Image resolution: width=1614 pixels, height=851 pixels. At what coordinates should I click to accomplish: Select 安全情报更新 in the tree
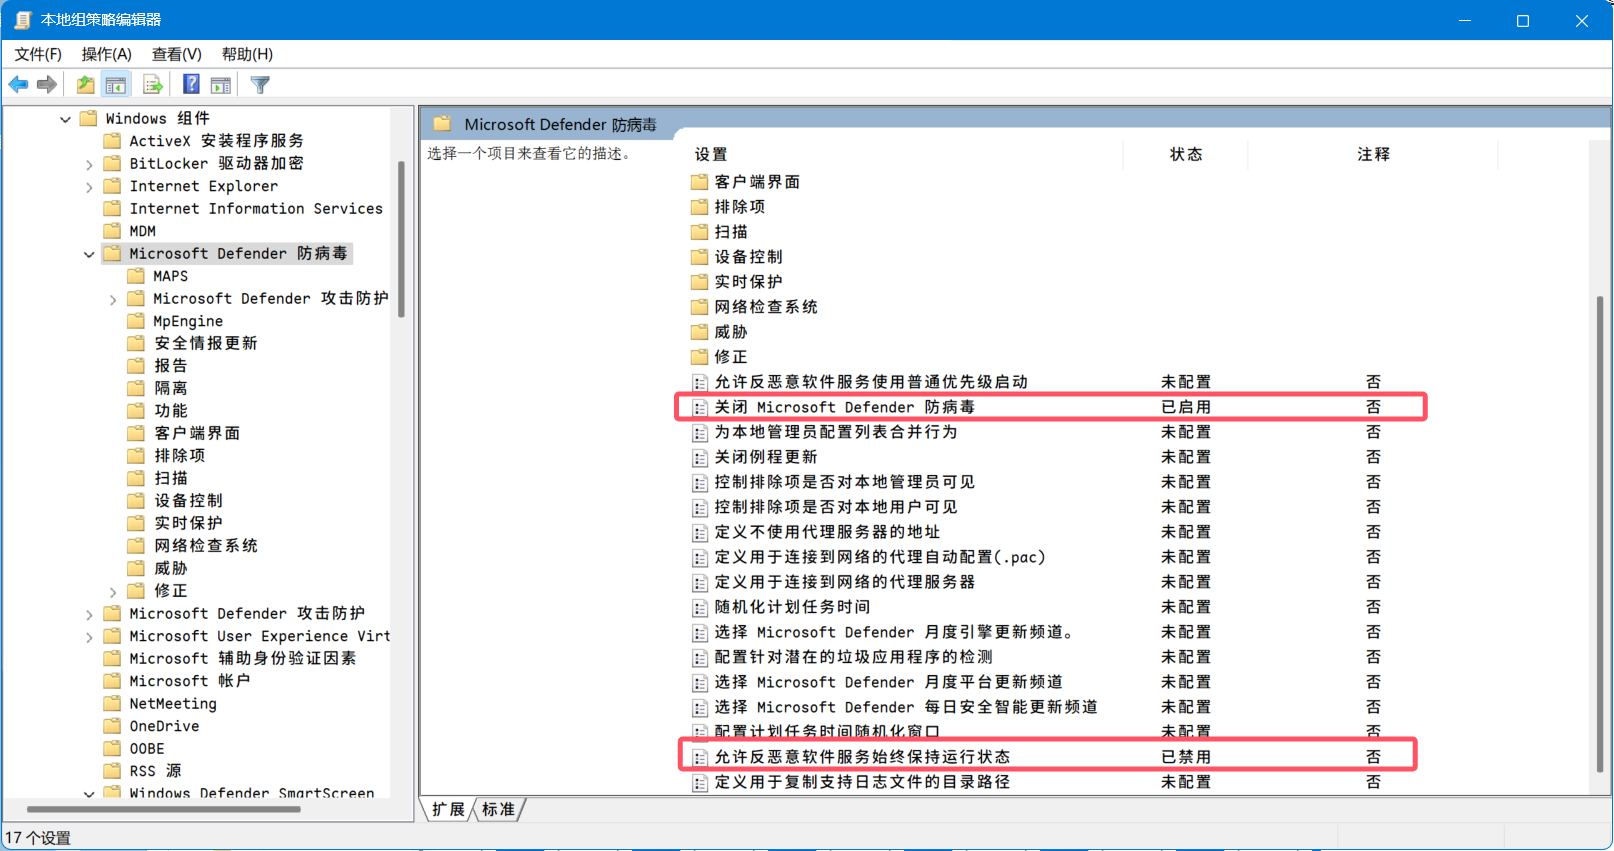206,343
